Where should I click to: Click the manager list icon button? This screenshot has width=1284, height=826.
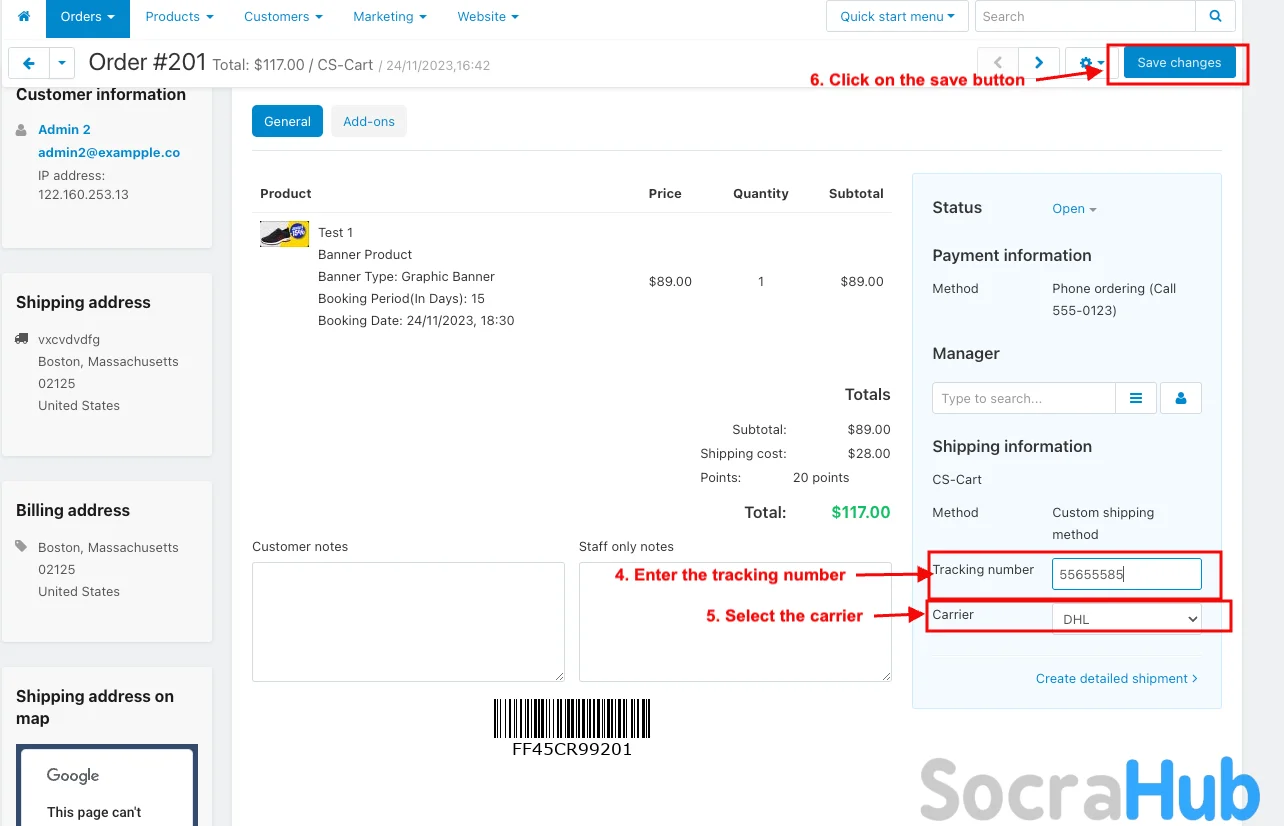tap(1136, 398)
